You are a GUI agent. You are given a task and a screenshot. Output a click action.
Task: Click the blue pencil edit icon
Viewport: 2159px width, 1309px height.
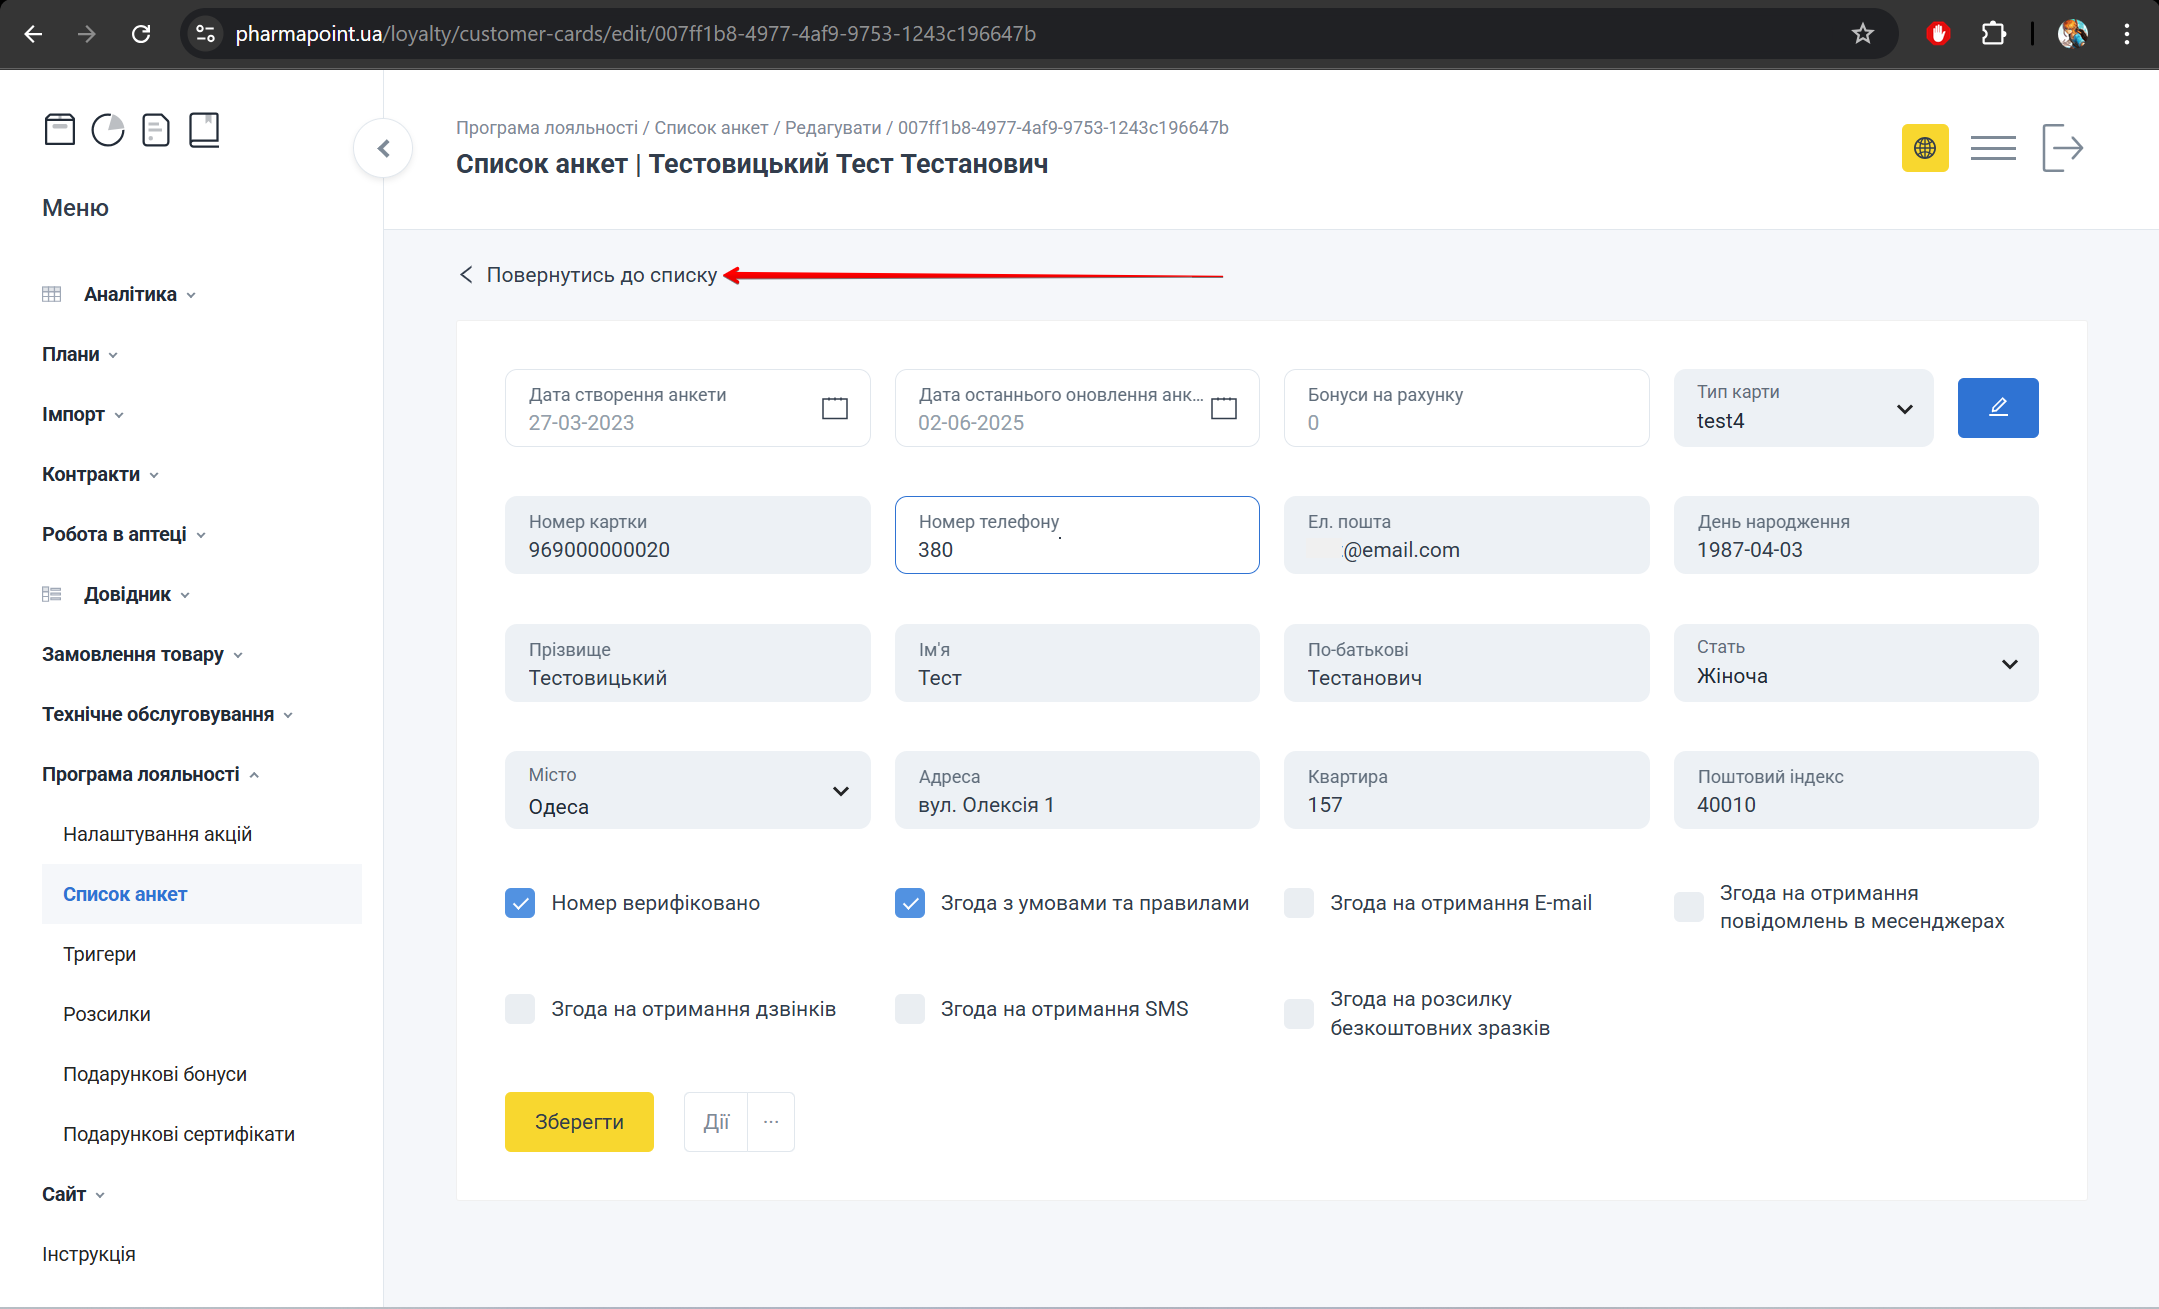click(1997, 408)
